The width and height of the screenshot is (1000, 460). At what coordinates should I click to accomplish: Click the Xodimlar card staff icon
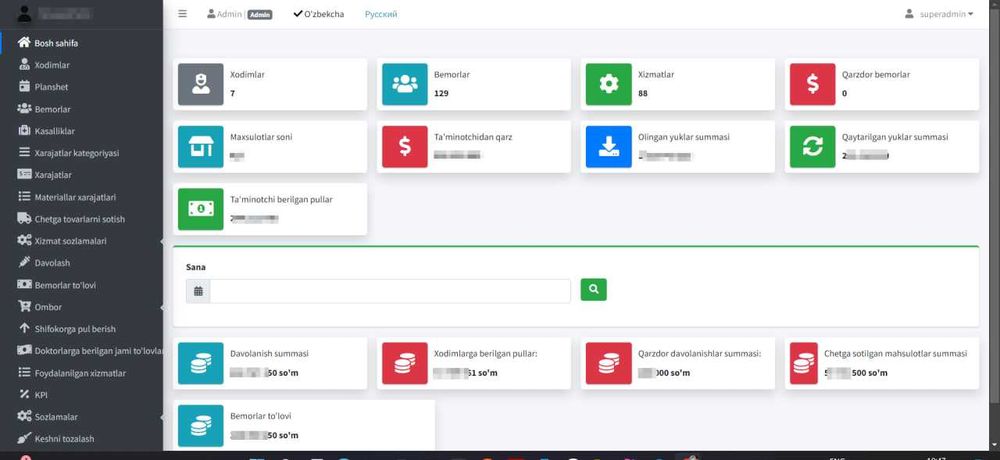pos(201,84)
